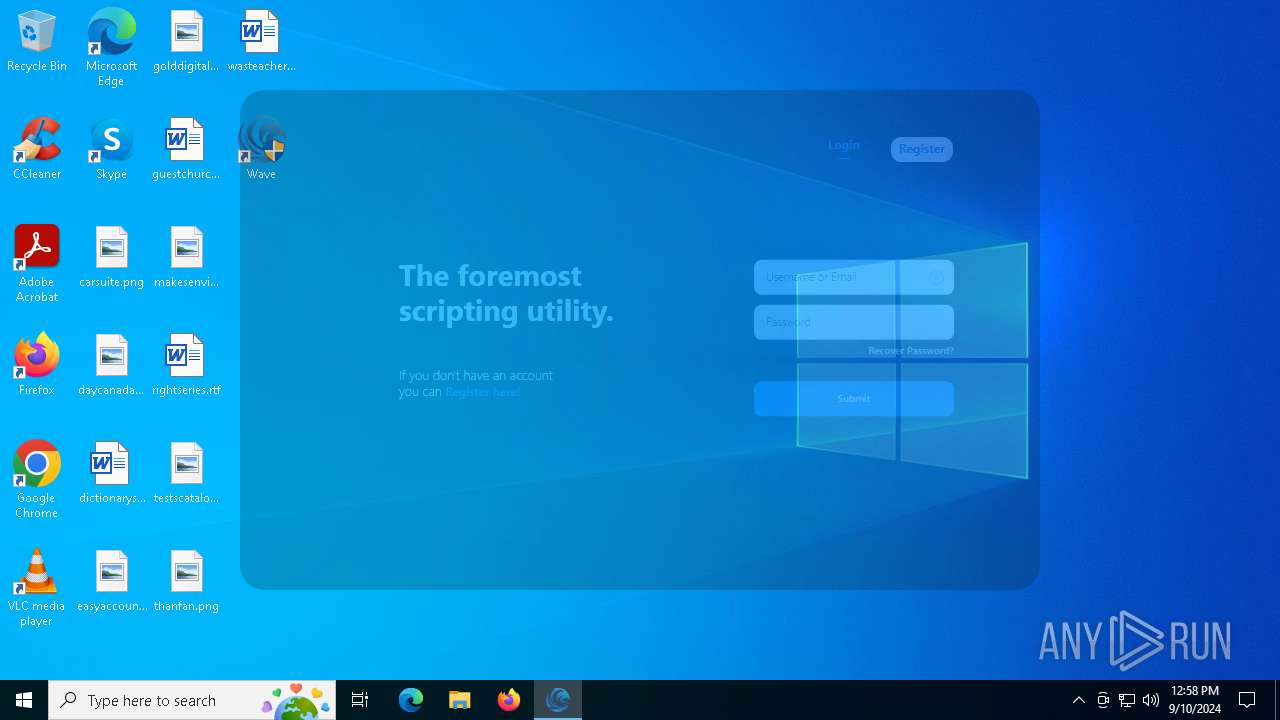This screenshot has height=720, width=1280.
Task: Launch Microsoft Edge from the desktop
Action: [x=111, y=47]
